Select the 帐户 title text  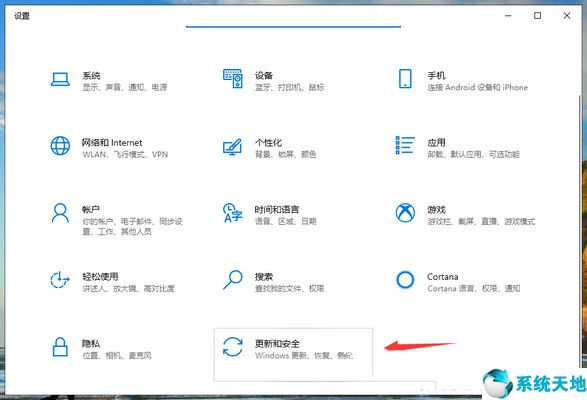point(91,210)
